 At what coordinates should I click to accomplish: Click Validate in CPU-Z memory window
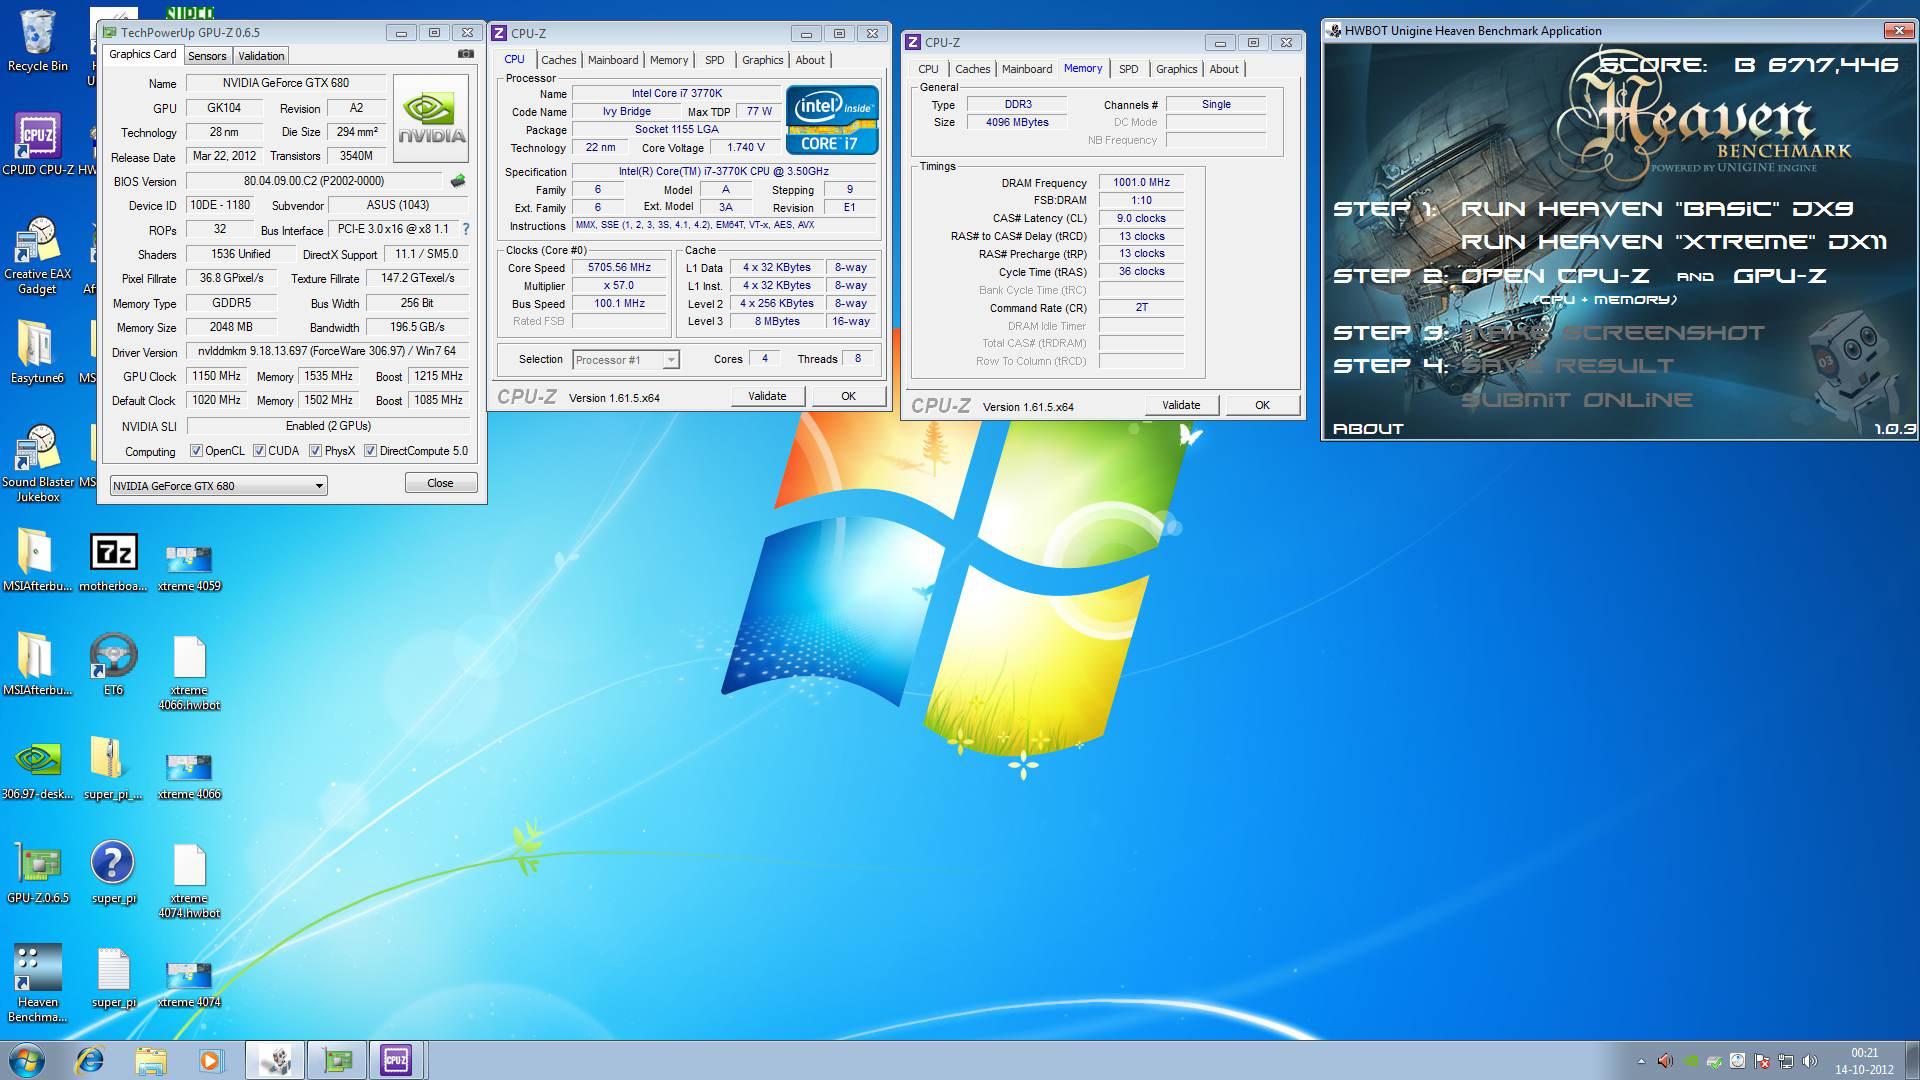pyautogui.click(x=1181, y=405)
